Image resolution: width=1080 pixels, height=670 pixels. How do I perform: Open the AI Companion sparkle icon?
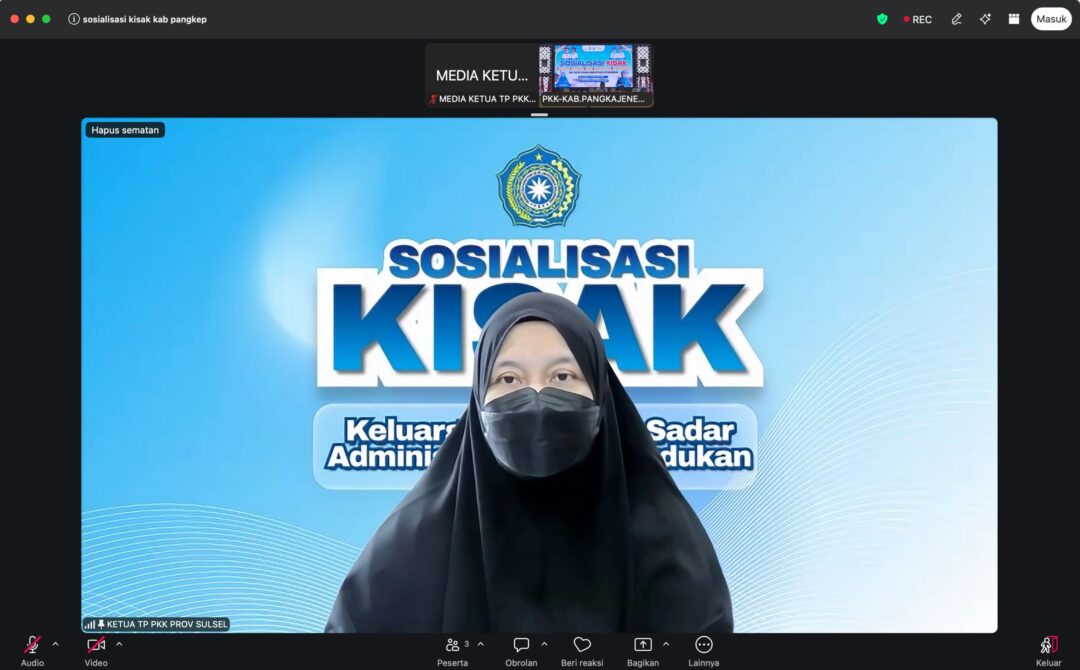(x=986, y=19)
